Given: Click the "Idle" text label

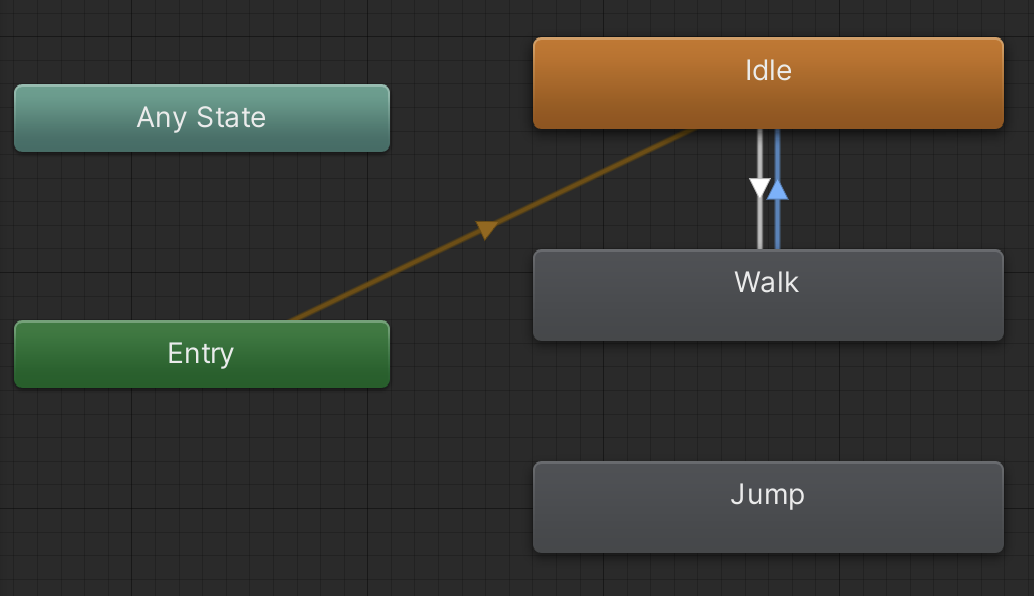Looking at the screenshot, I should 768,70.
